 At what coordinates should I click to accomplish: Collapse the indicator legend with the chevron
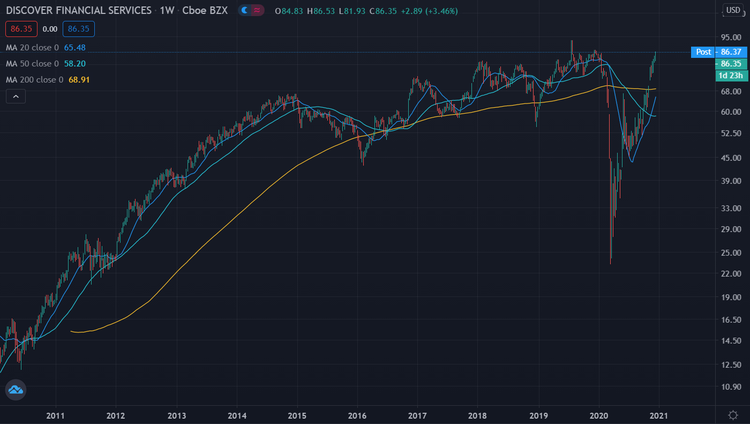16,97
